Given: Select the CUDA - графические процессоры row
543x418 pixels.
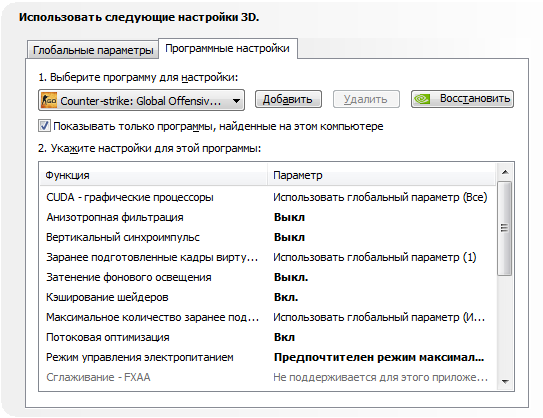Looking at the screenshot, I should [x=269, y=197].
